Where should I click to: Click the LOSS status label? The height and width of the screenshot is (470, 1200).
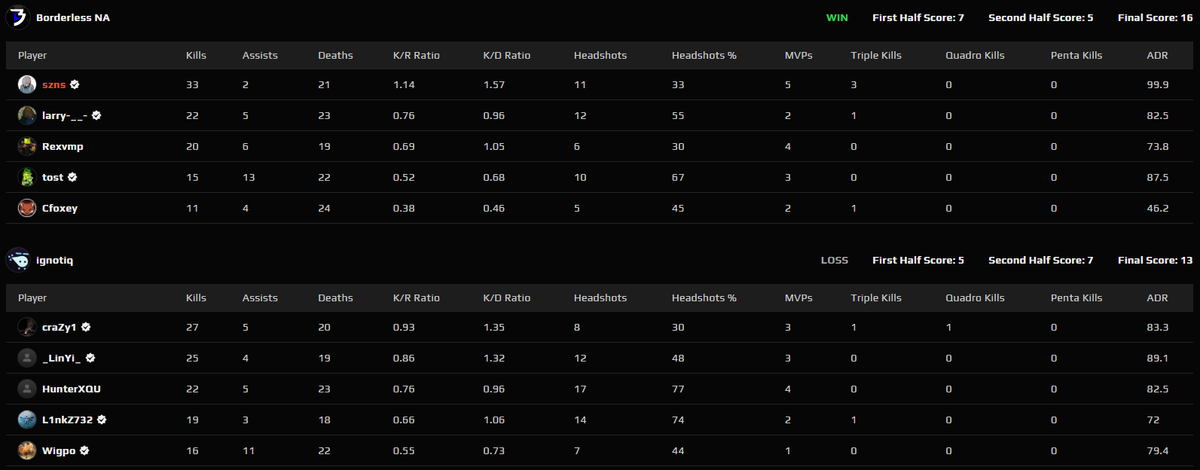click(834, 260)
